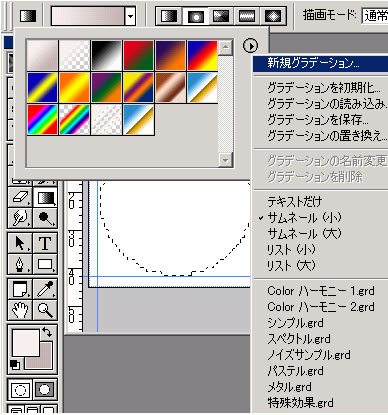Pick the blue-red-yellow gradient swatch
Screen dimensions: 388x415
(202, 55)
